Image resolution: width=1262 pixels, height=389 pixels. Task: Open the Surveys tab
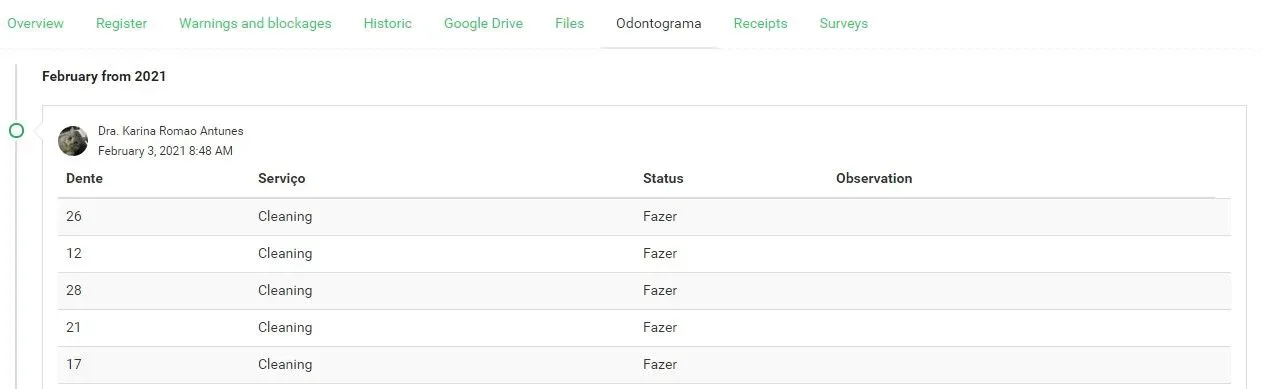tap(844, 23)
